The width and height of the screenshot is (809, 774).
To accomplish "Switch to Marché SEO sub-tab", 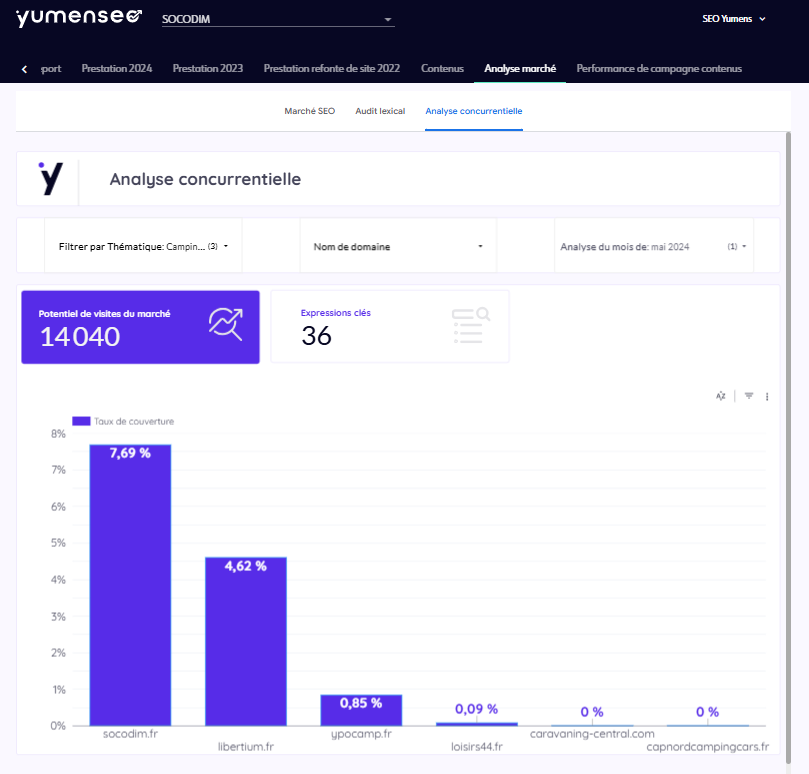I will point(310,111).
